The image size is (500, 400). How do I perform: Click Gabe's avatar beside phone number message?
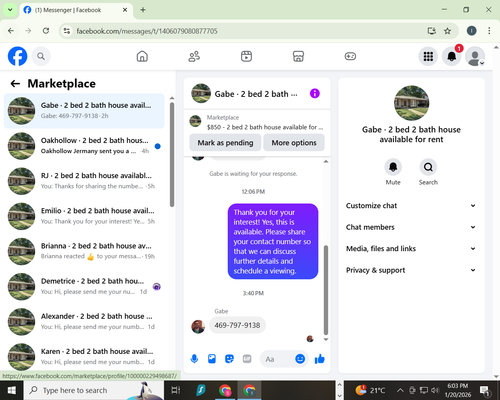pos(198,327)
